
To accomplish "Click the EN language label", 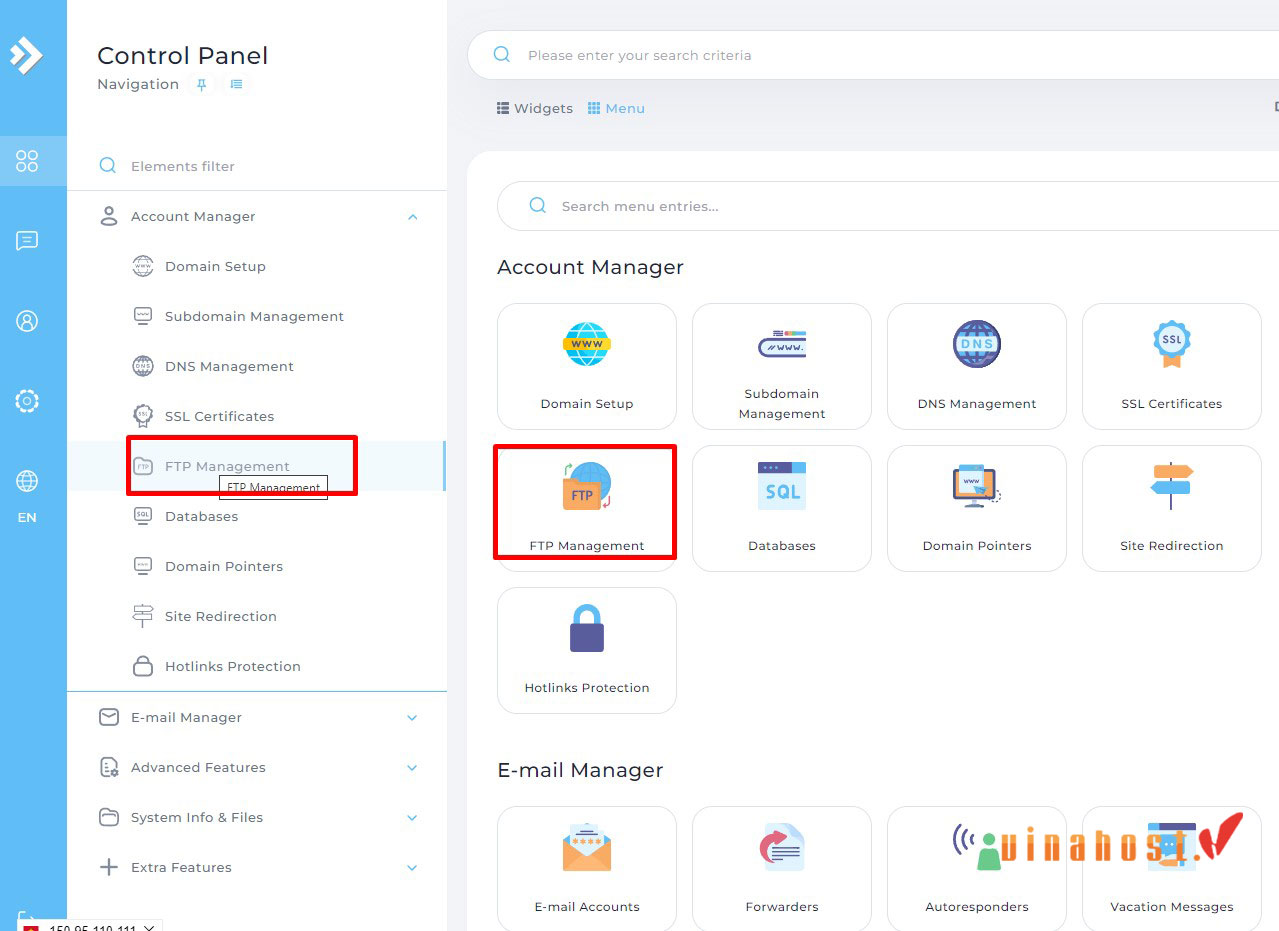I will 27,518.
